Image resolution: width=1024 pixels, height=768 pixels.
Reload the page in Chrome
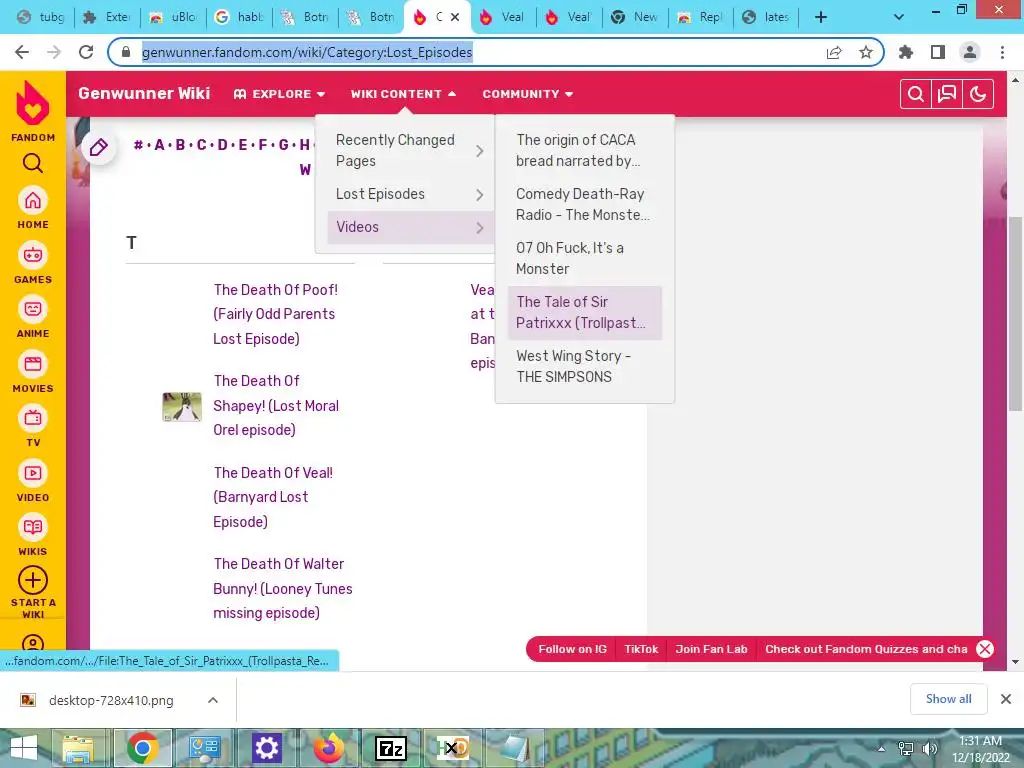[x=86, y=52]
